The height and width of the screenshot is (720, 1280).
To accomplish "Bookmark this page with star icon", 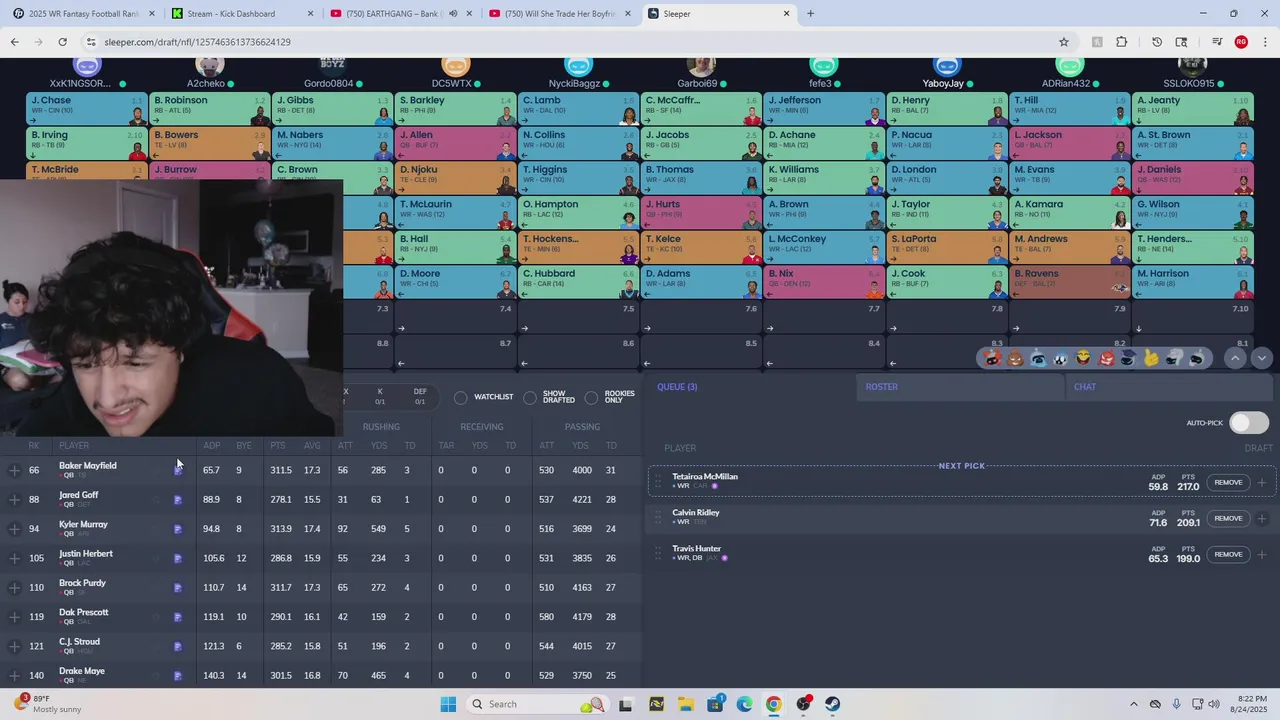I will pyautogui.click(x=1064, y=42).
